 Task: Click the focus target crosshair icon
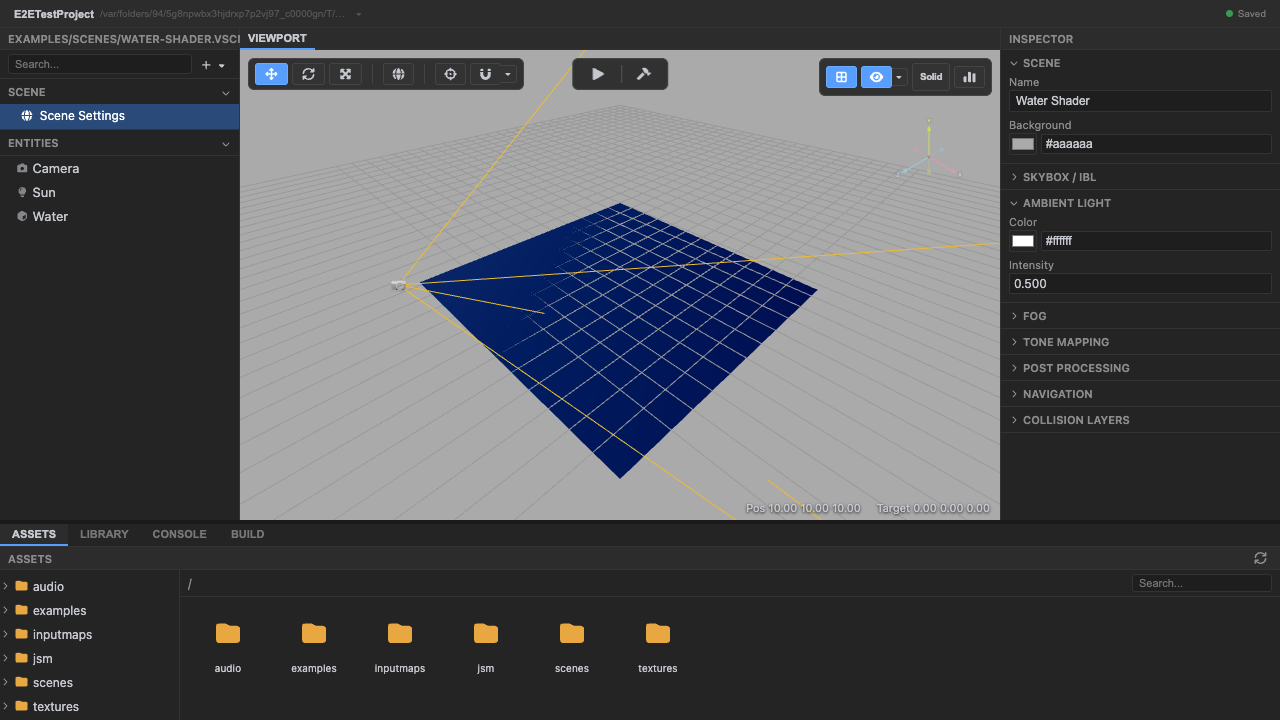coord(450,74)
